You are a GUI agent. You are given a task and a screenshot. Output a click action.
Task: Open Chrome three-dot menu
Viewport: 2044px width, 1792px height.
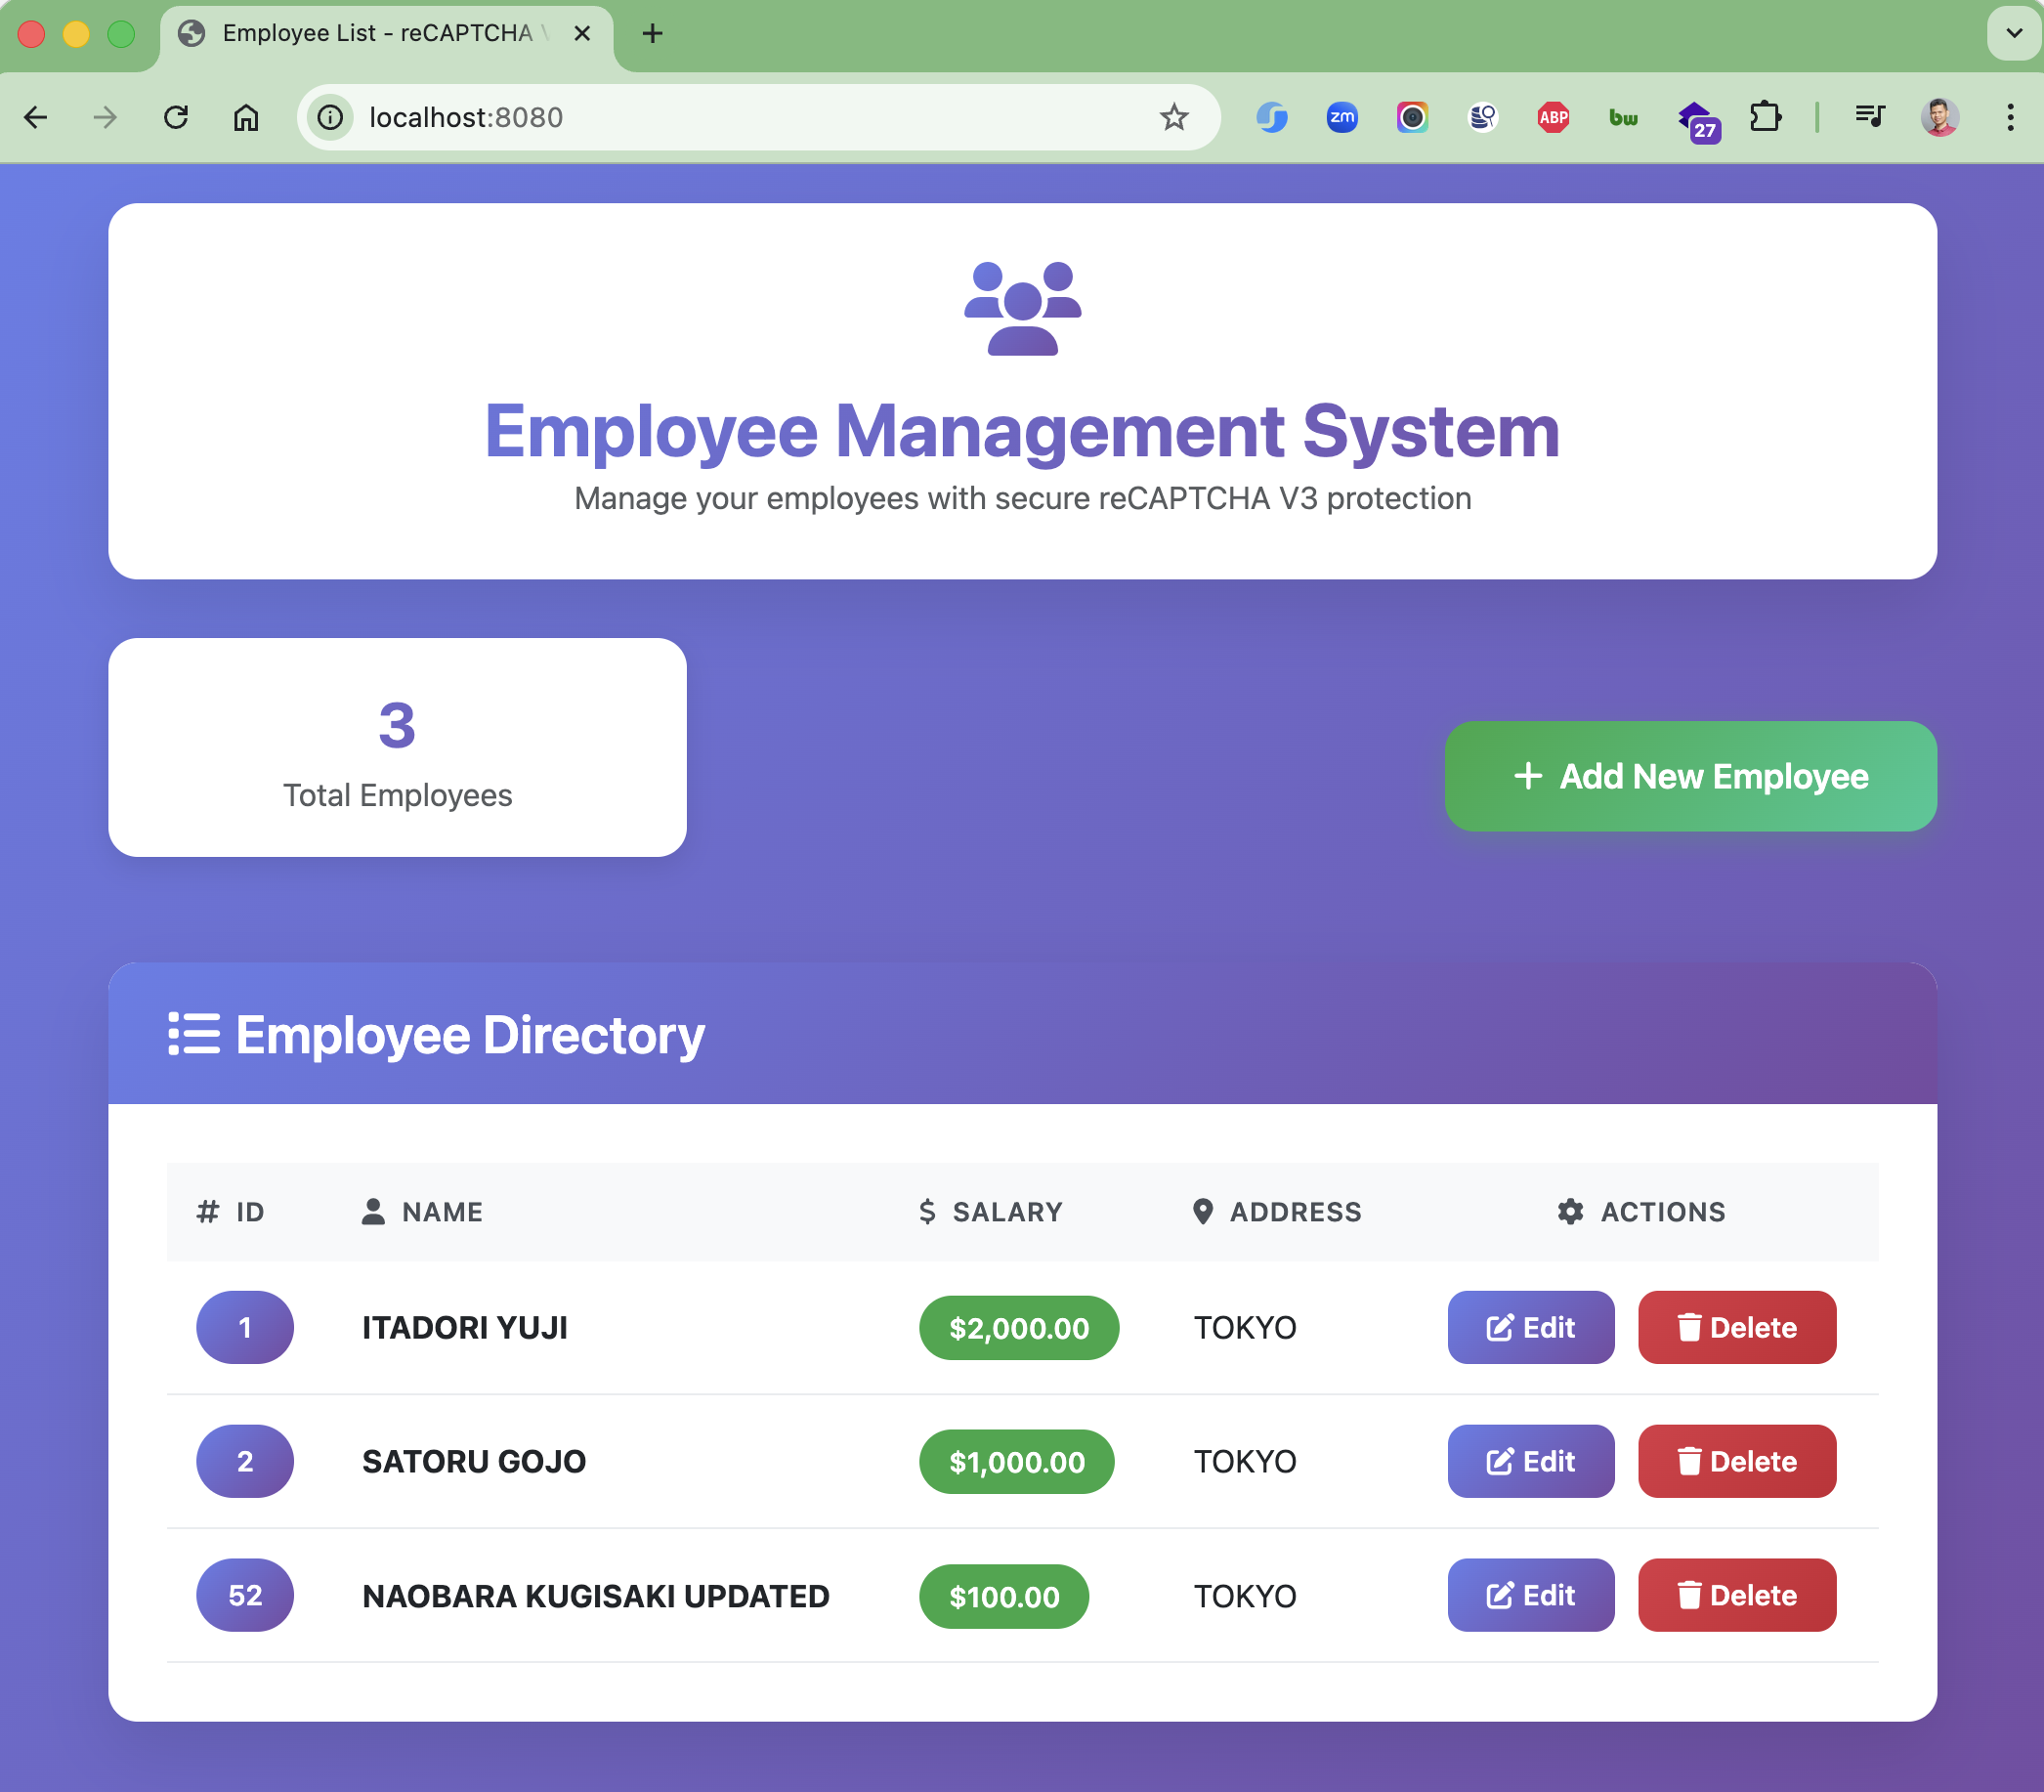click(2010, 117)
